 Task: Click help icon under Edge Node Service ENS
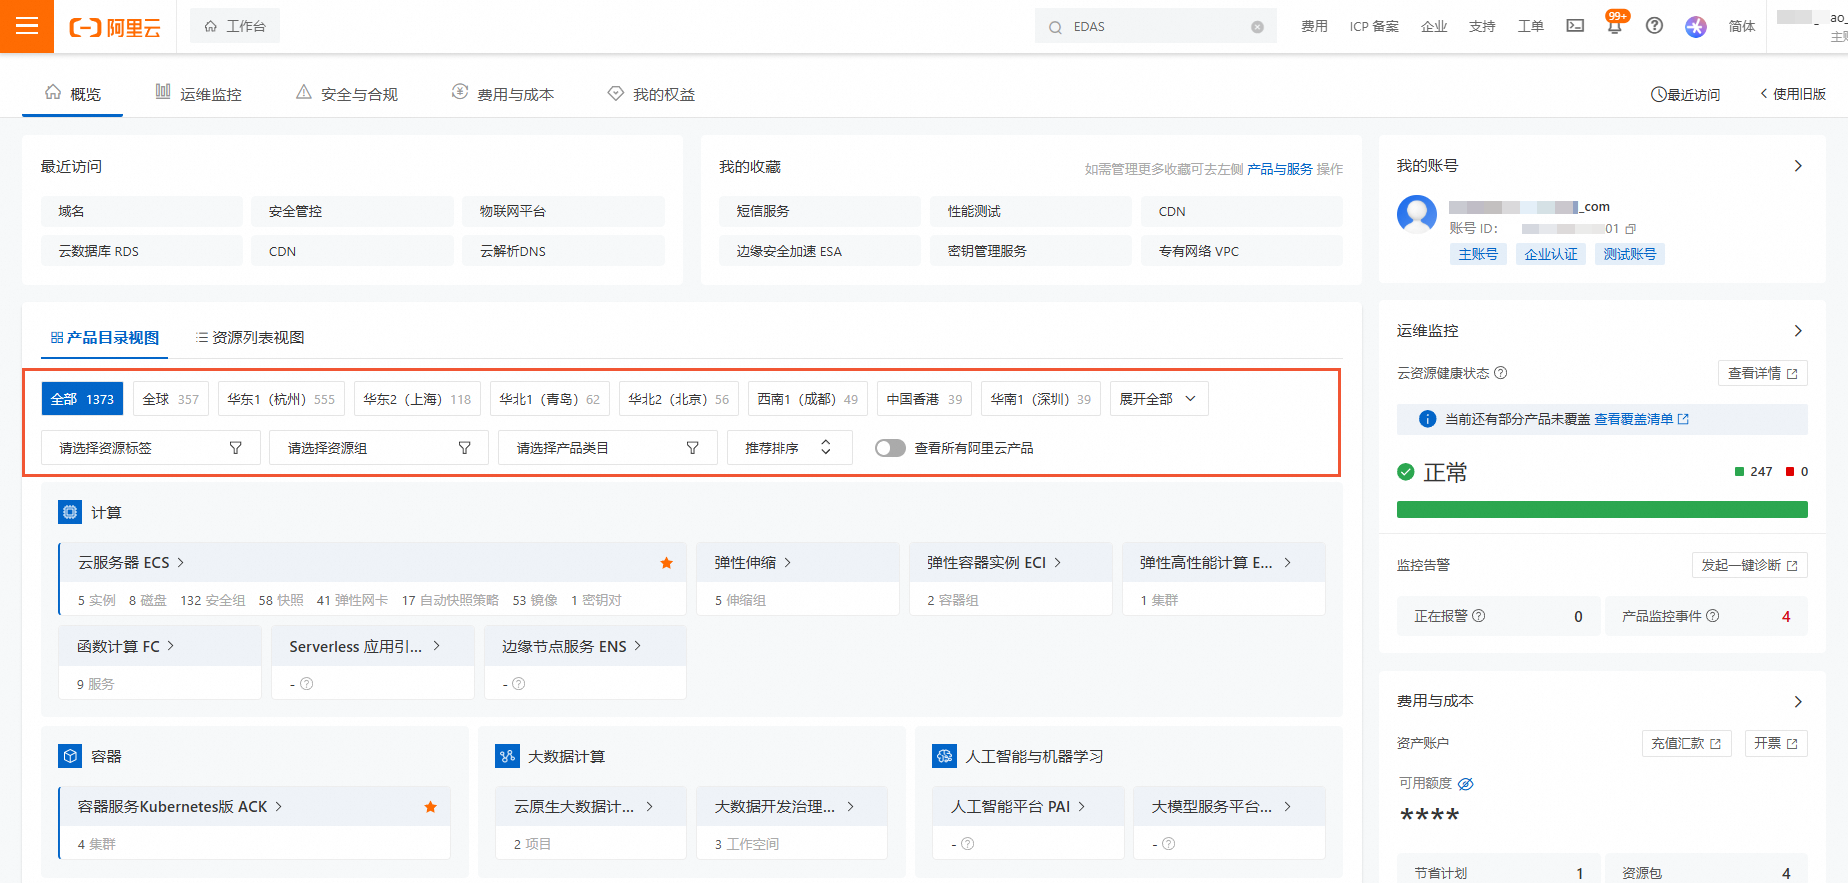point(519,684)
